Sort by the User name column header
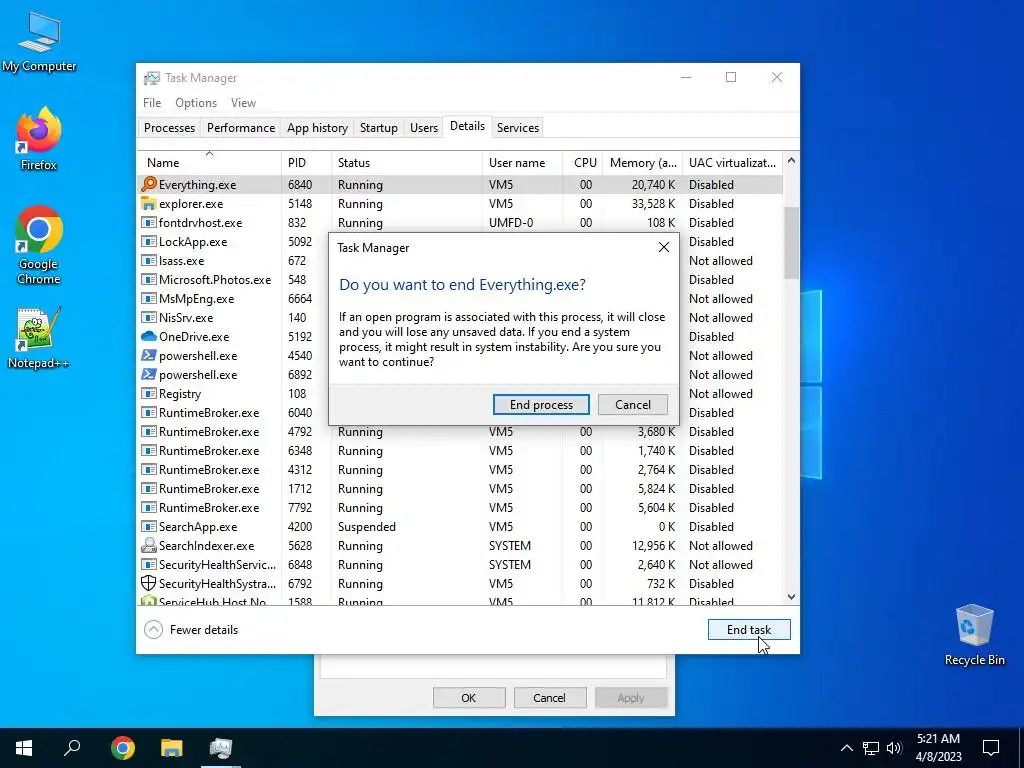Screen dimensions: 1024x768 [522, 163]
